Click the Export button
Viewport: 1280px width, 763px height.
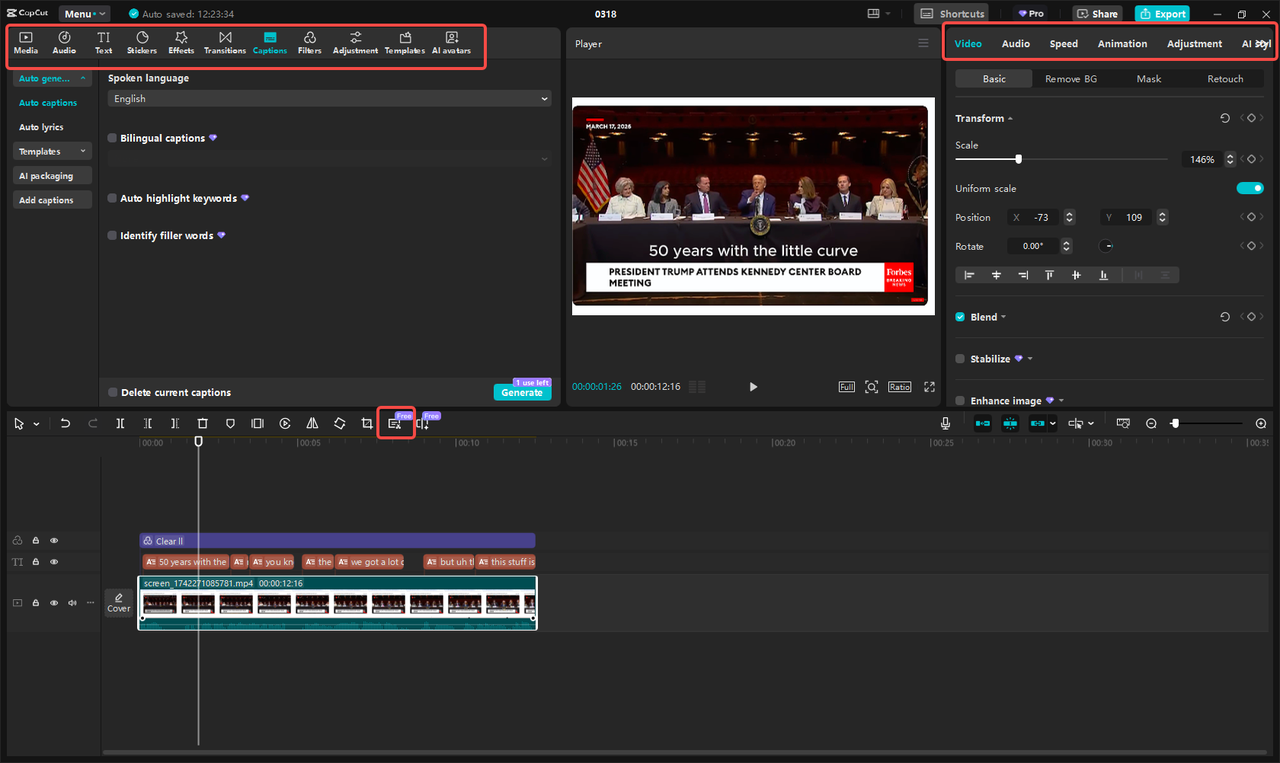1161,13
